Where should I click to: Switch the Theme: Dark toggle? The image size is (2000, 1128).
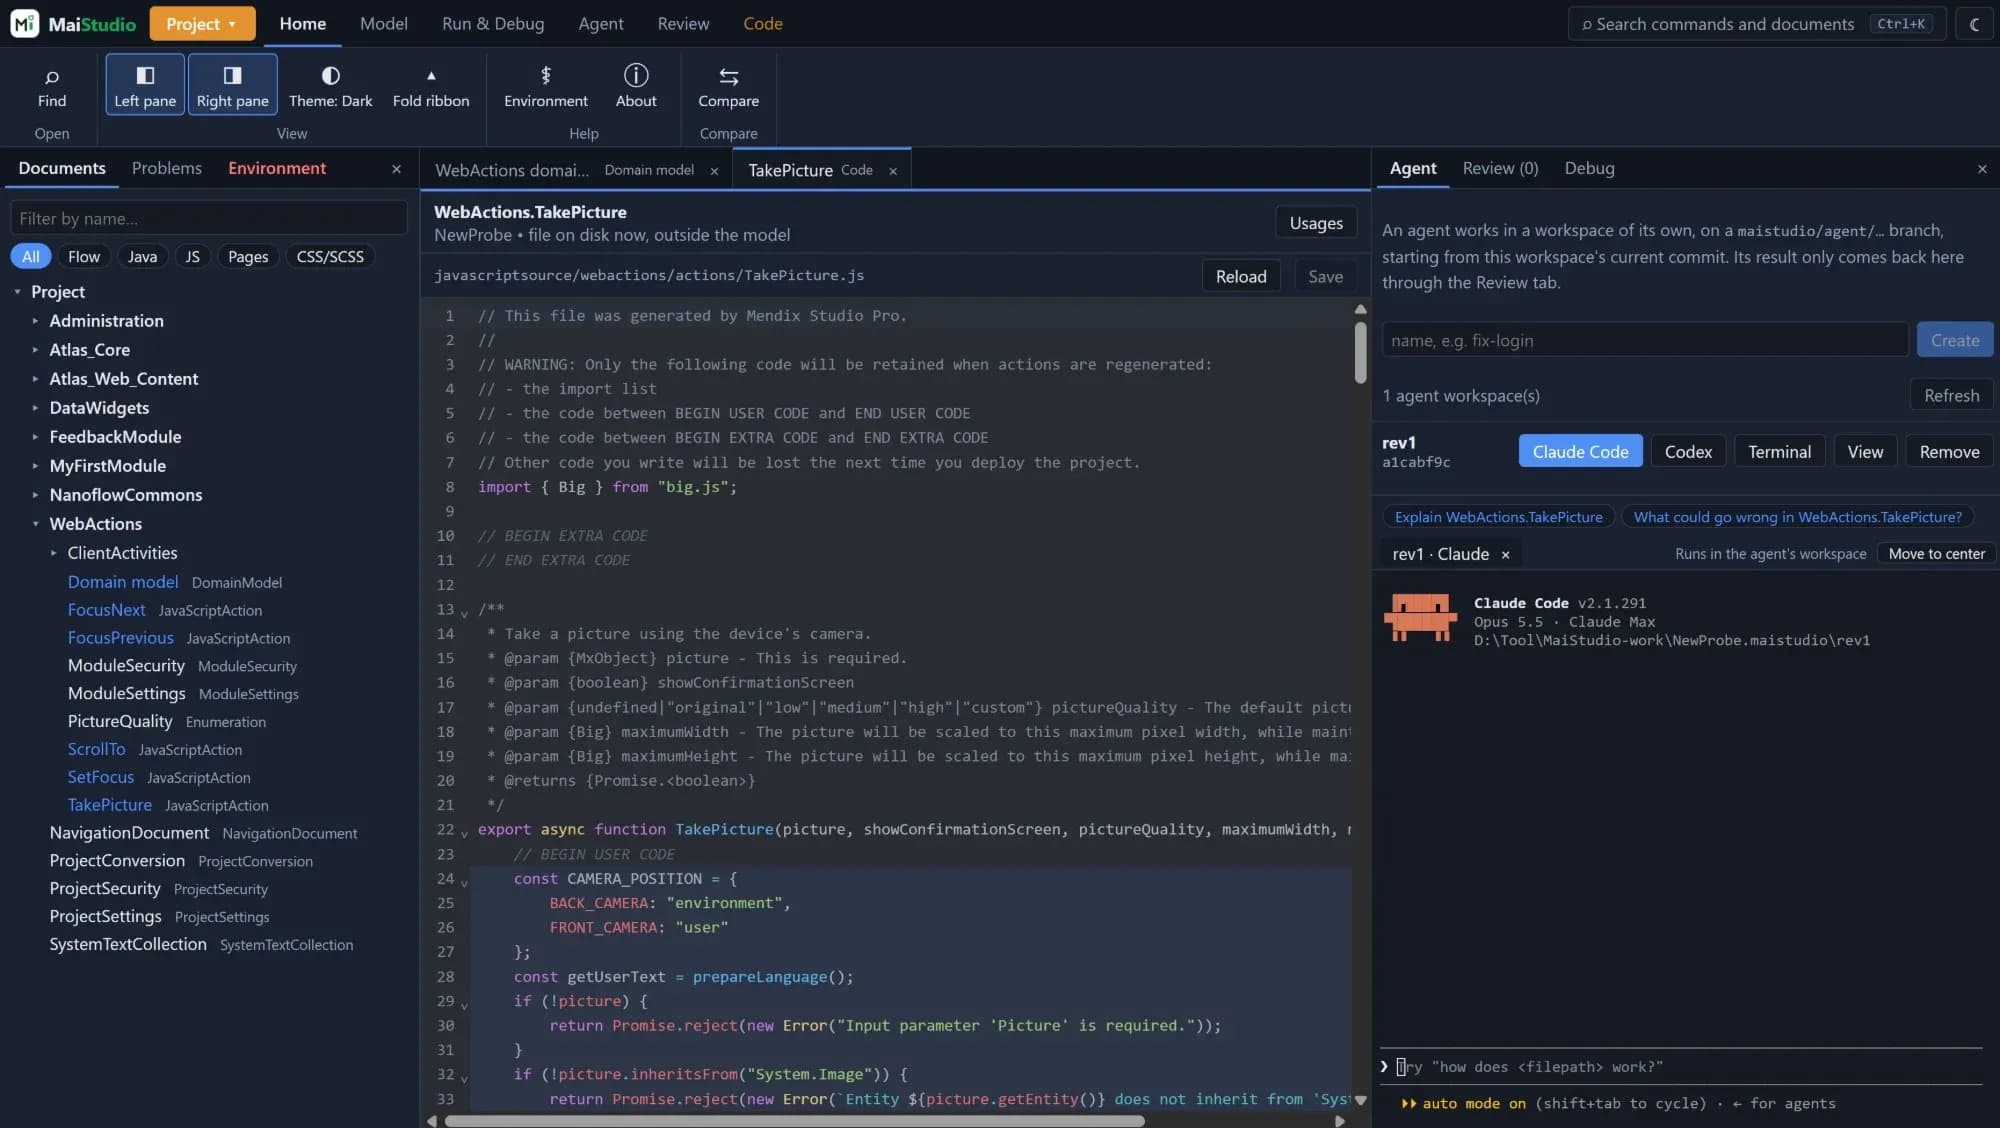330,86
